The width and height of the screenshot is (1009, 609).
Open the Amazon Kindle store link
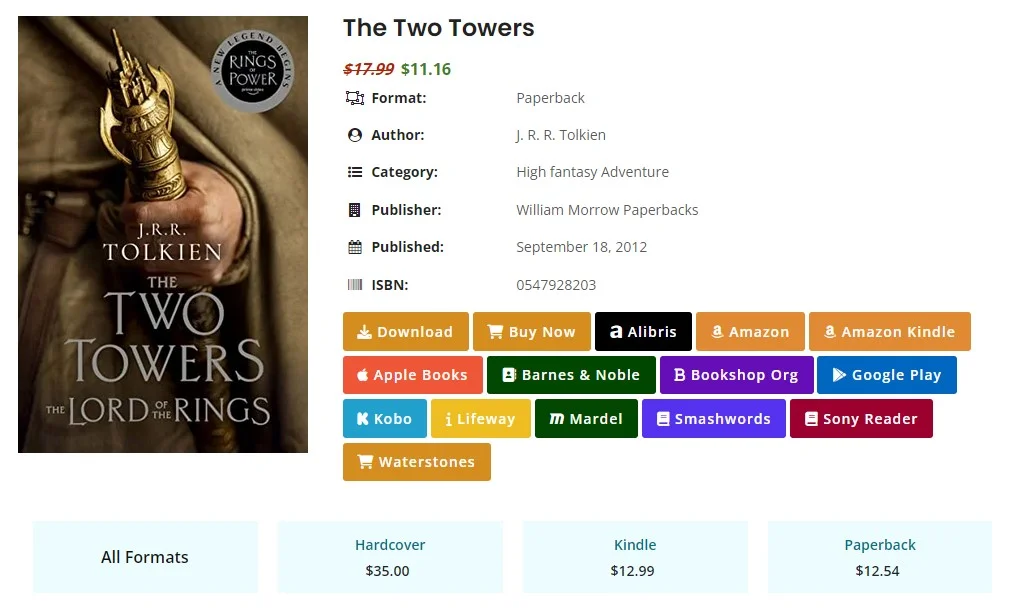[889, 331]
